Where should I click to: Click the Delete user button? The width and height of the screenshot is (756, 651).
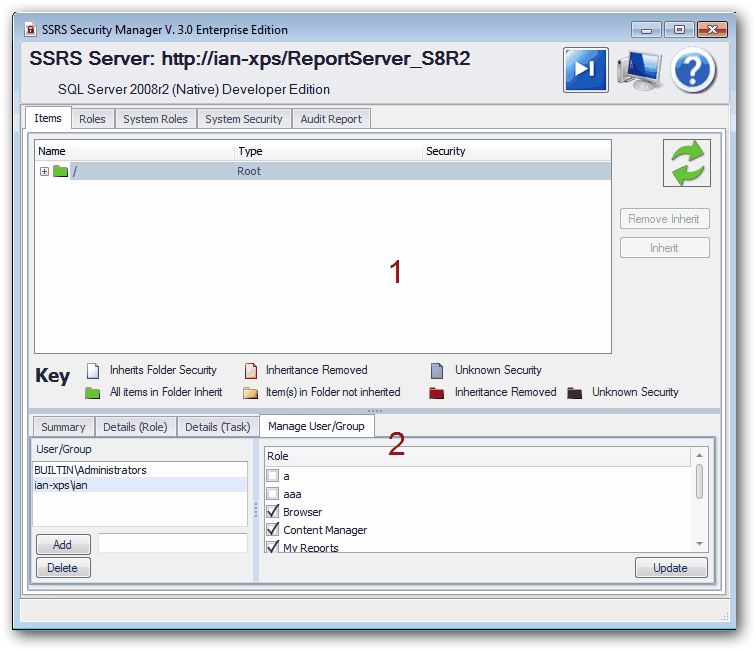tap(63, 568)
